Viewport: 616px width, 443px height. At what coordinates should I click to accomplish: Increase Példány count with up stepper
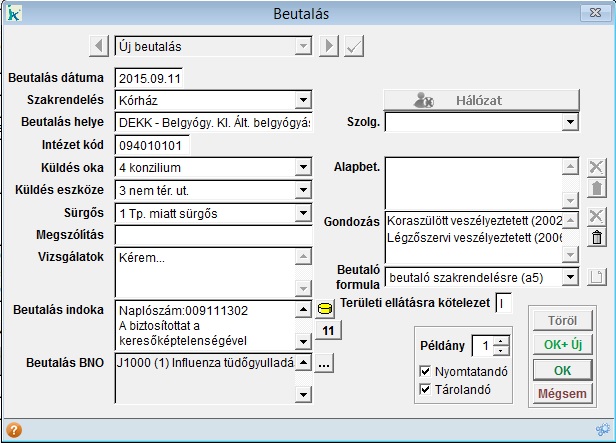point(501,341)
